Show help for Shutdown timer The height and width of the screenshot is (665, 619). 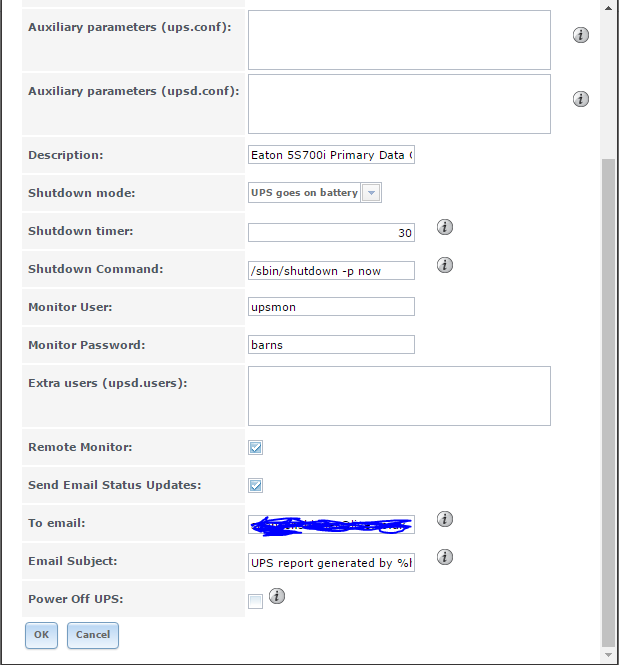coord(446,227)
